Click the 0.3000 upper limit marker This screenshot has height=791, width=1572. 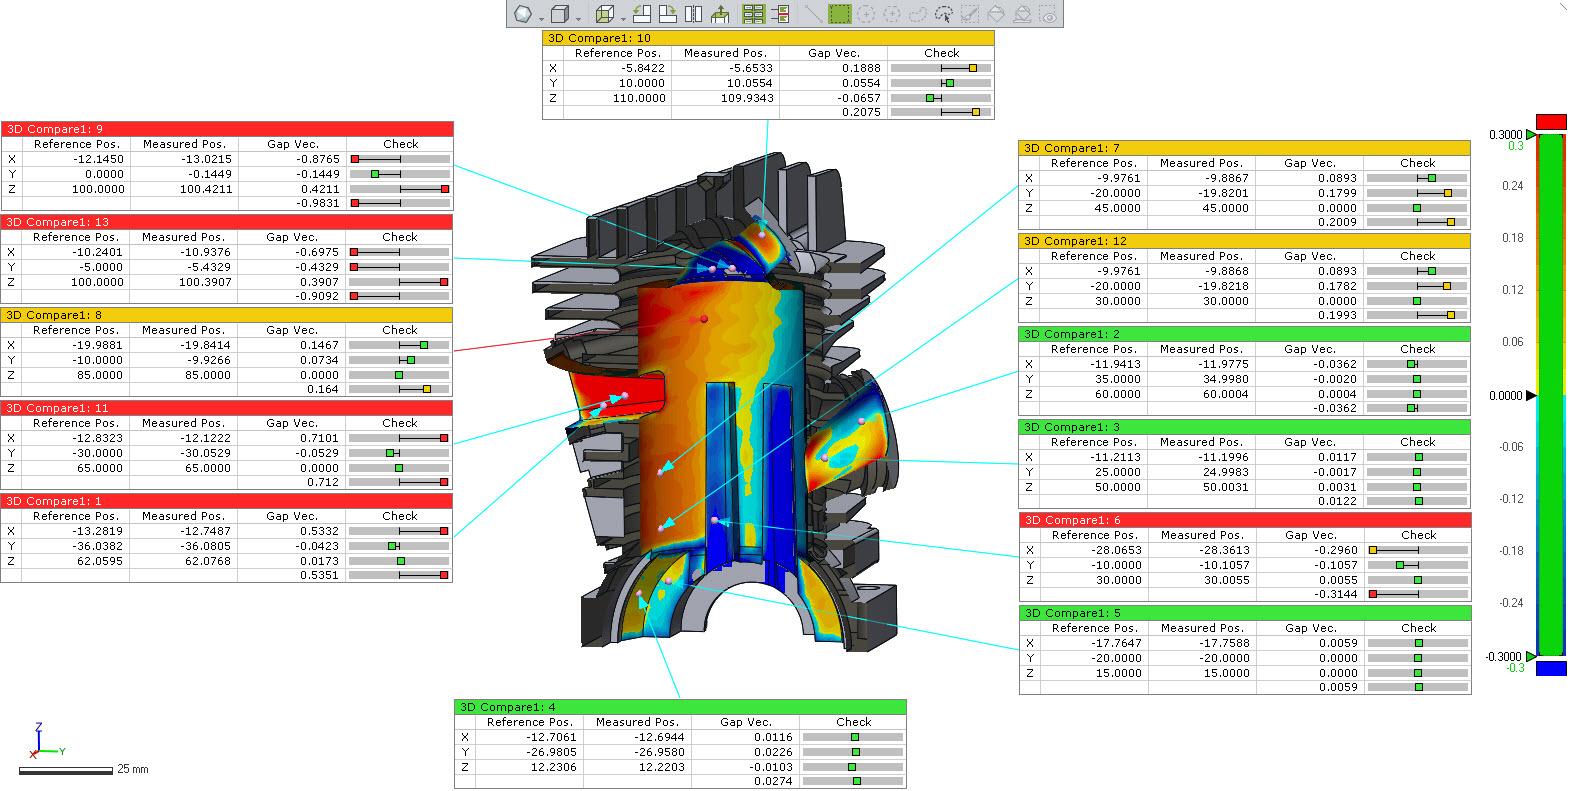[x=1531, y=135]
